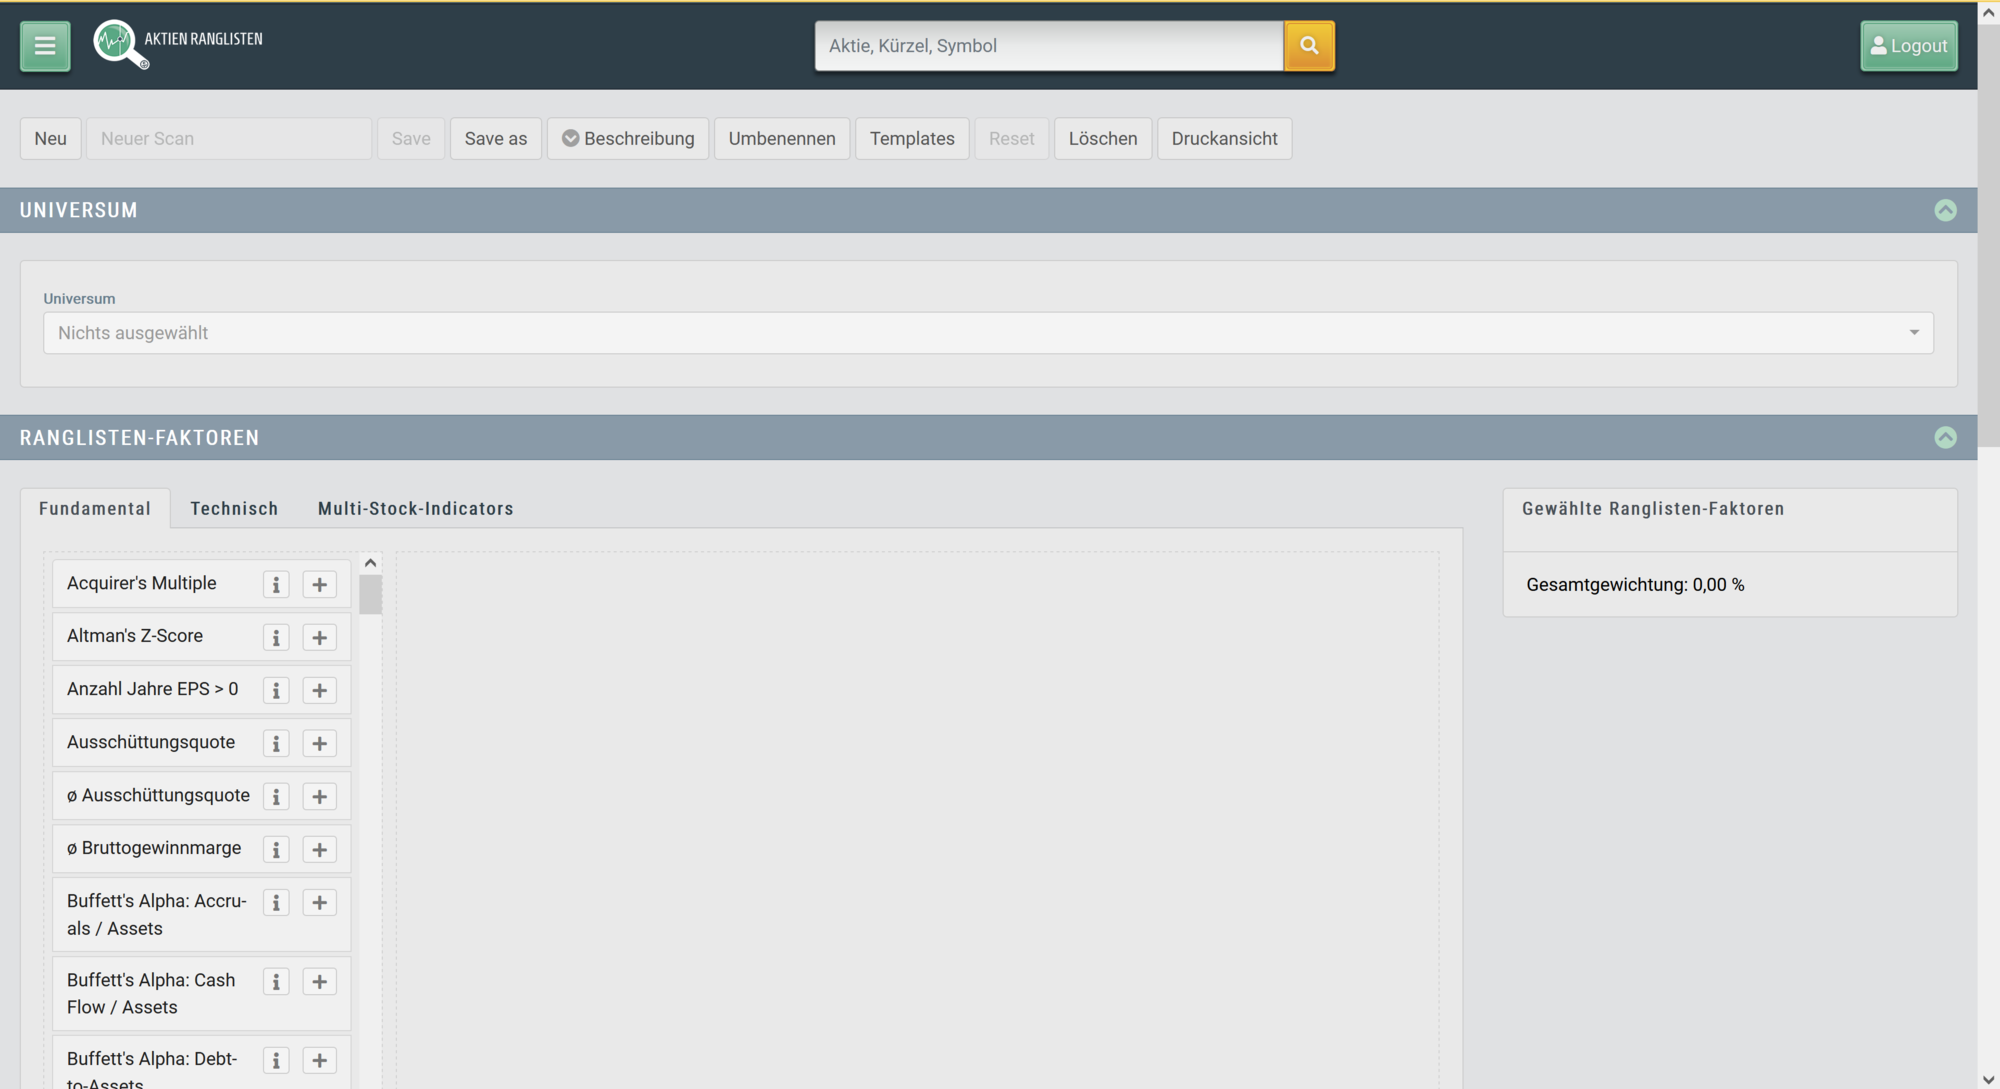Add ø Bruttogewinnmarge factor
This screenshot has height=1089, width=2000.
pyautogui.click(x=320, y=850)
